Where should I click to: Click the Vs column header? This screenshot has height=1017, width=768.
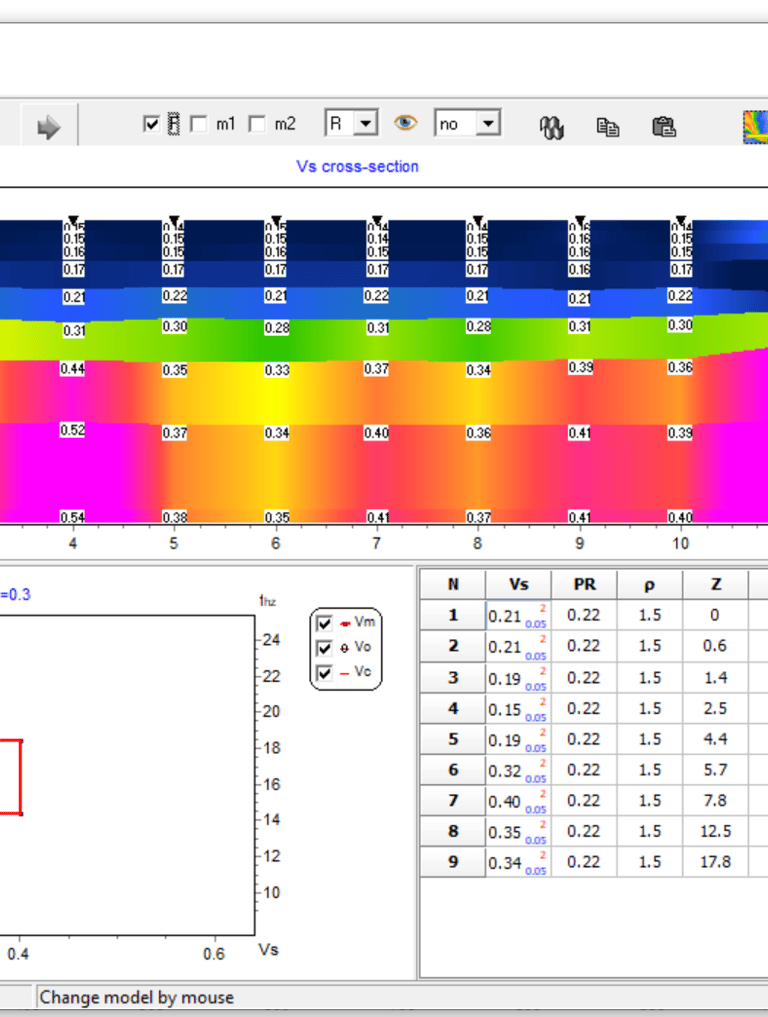coord(518,585)
